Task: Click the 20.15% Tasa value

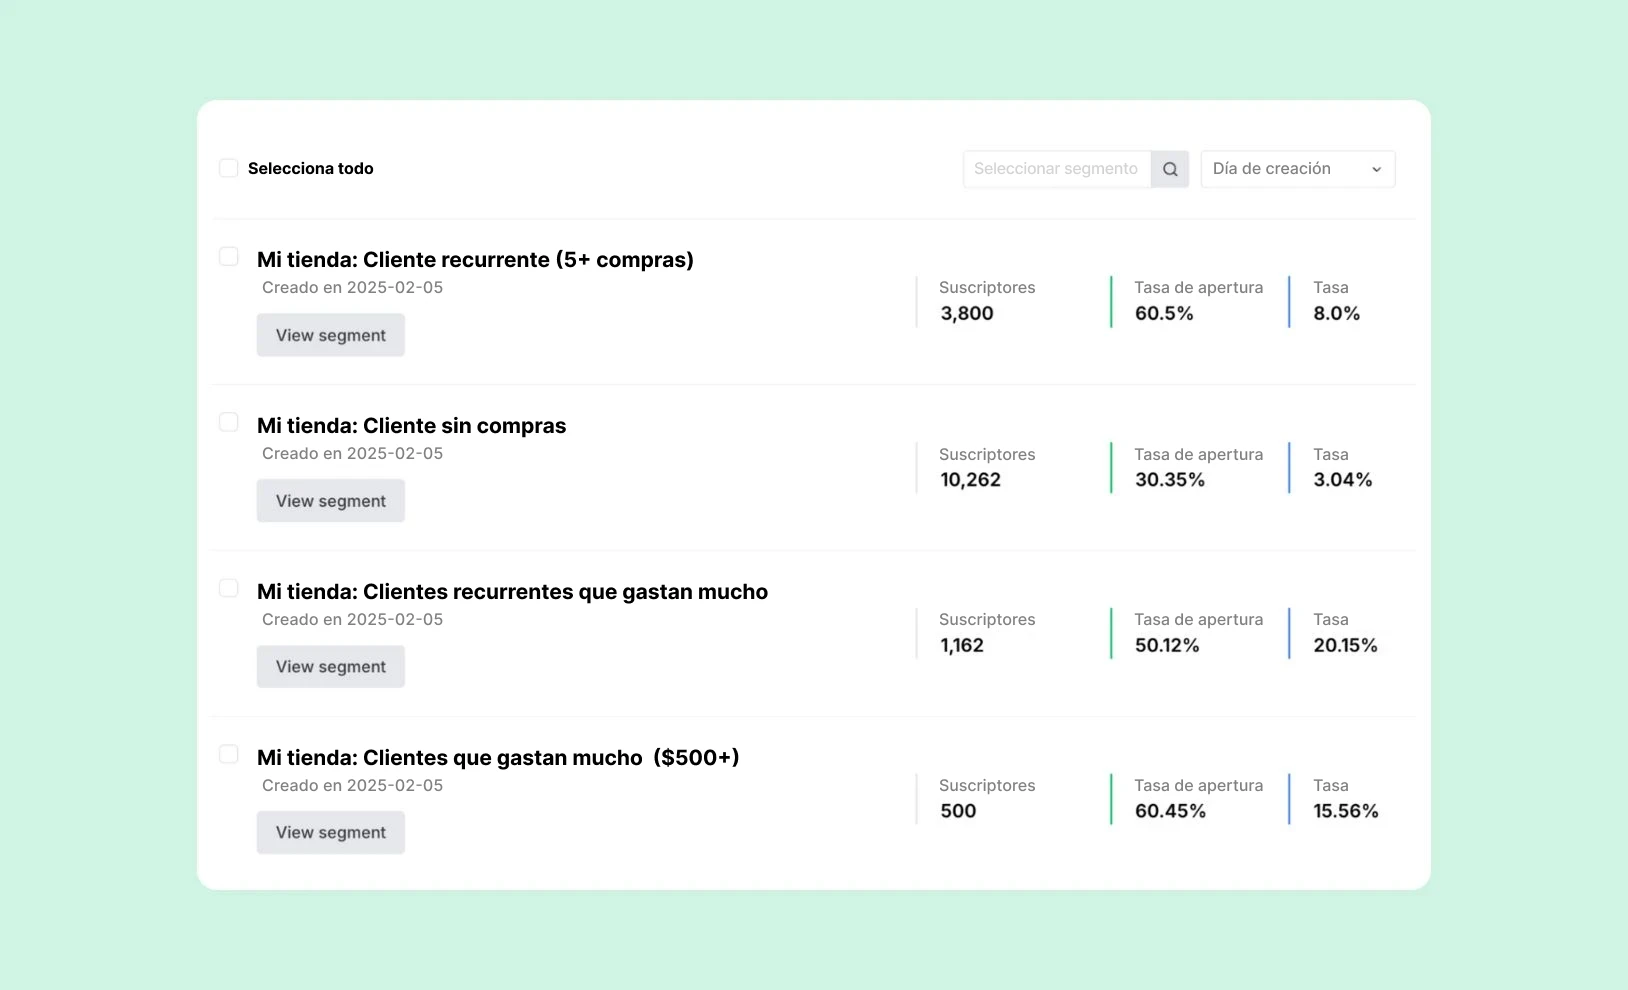Action: click(x=1345, y=646)
